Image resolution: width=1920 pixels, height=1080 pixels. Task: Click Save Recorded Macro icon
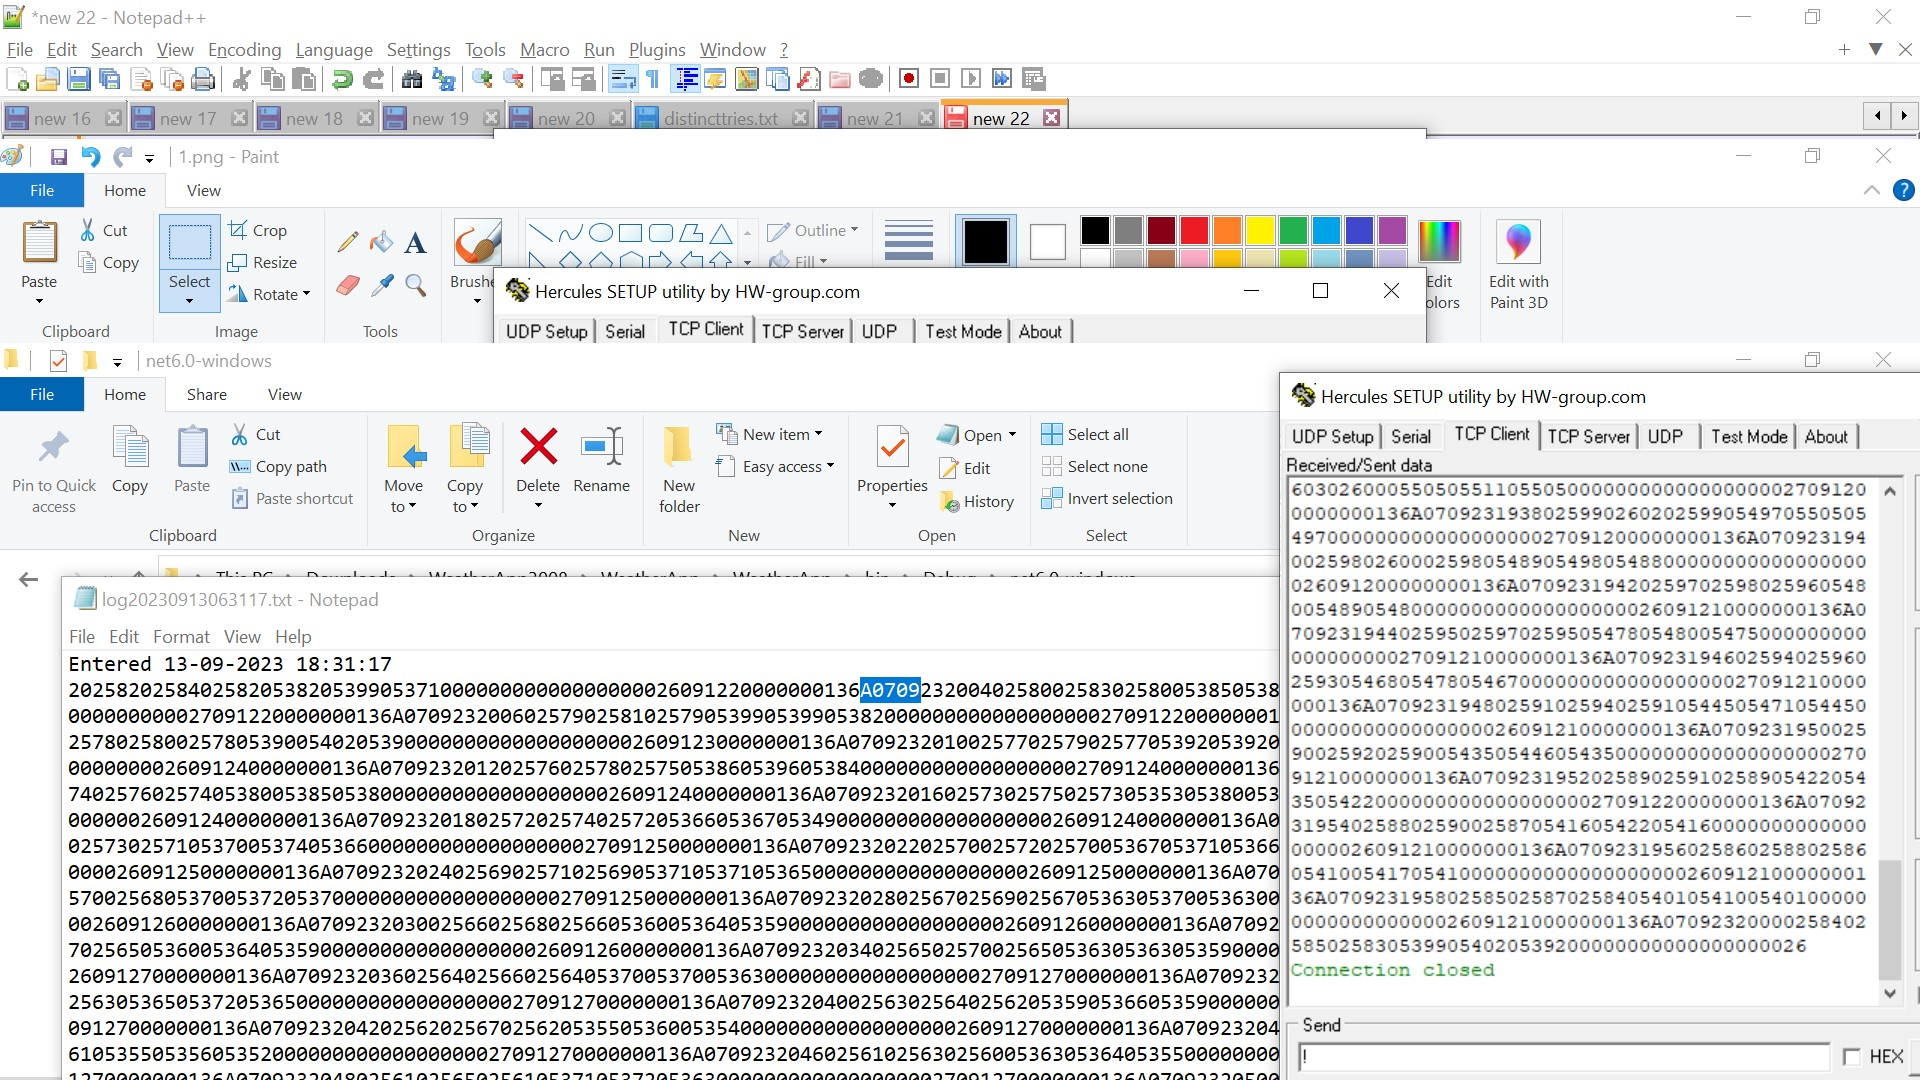click(x=1034, y=79)
